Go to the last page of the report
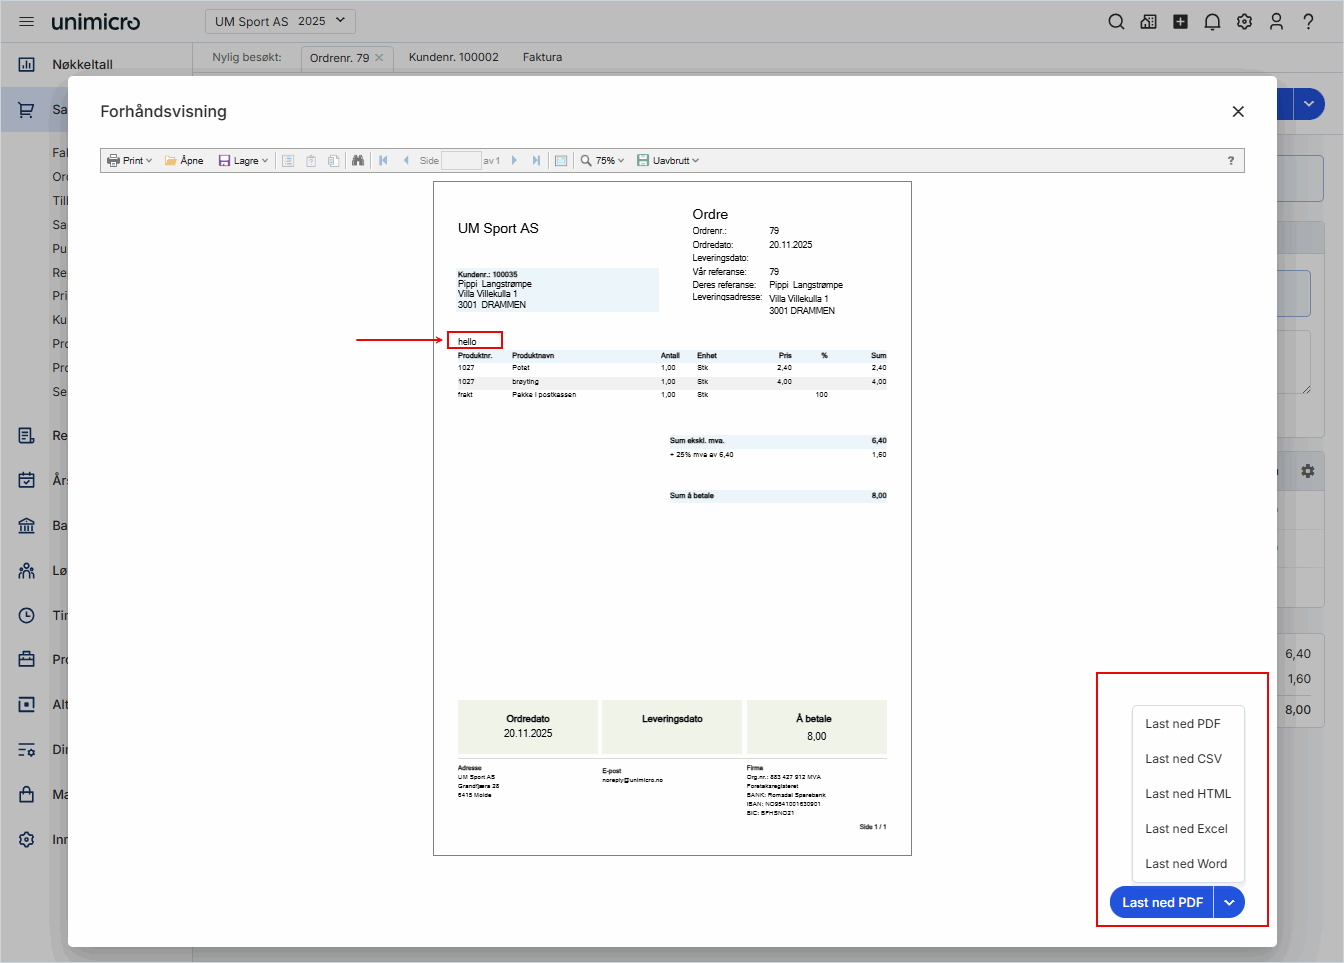The height and width of the screenshot is (963, 1344). tap(536, 161)
